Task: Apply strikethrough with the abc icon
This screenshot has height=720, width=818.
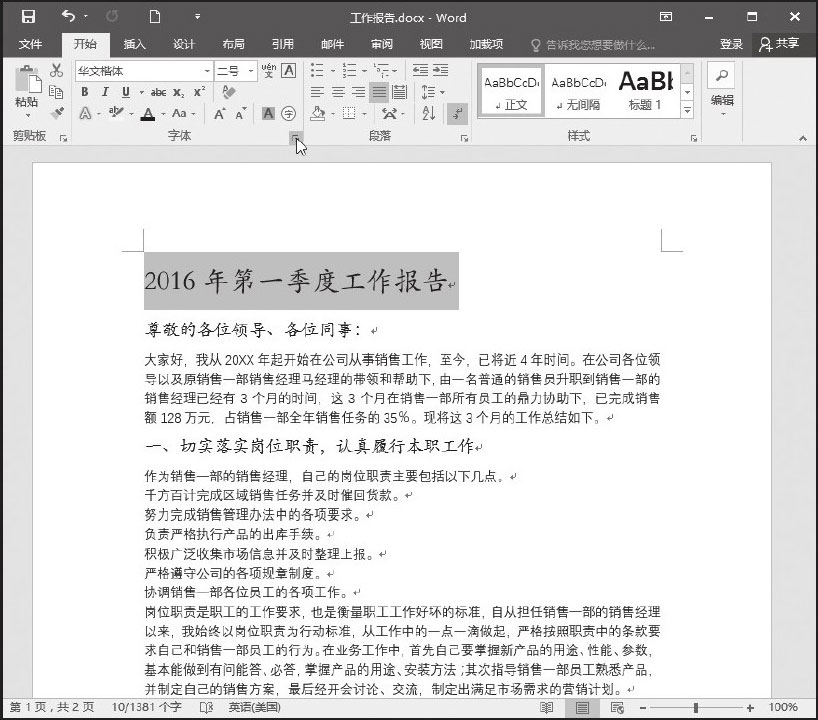Action: click(158, 92)
